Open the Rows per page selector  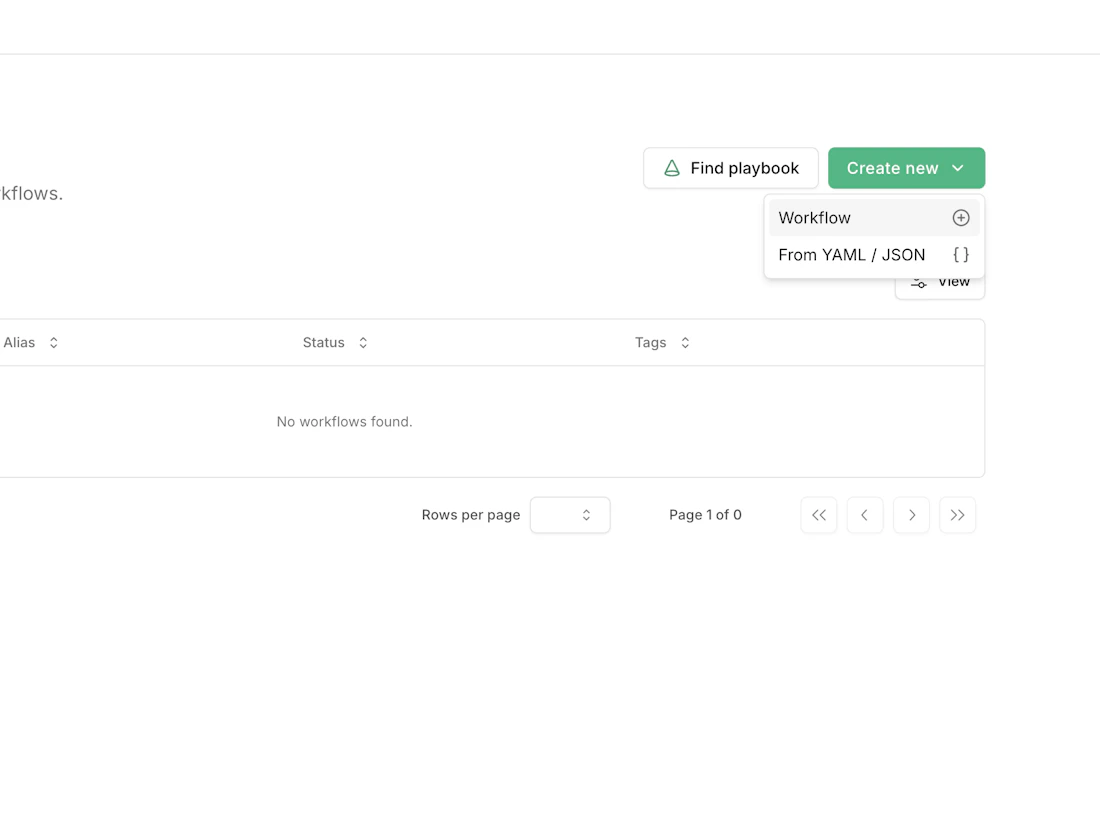tap(570, 515)
